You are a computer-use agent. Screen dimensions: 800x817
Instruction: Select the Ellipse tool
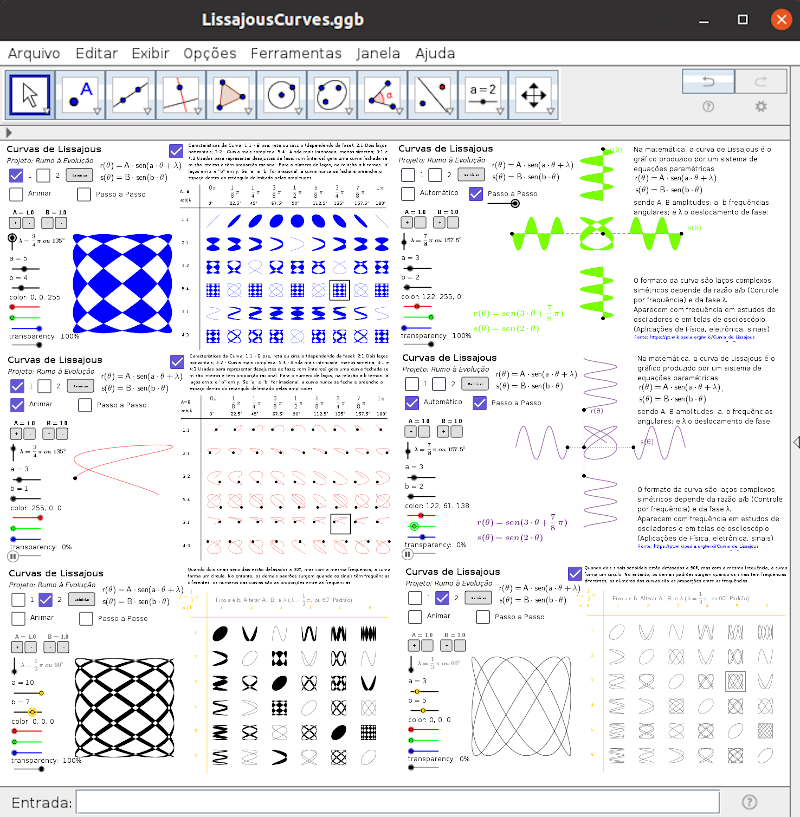click(332, 95)
